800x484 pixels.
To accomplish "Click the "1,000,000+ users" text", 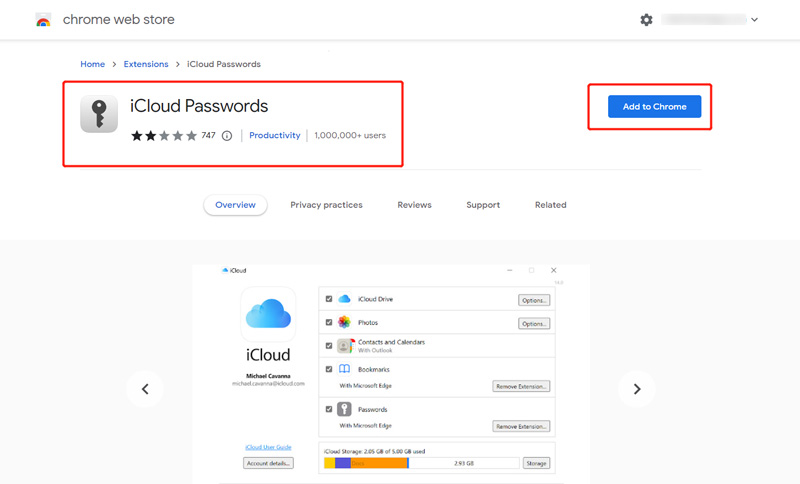I will click(x=350, y=135).
